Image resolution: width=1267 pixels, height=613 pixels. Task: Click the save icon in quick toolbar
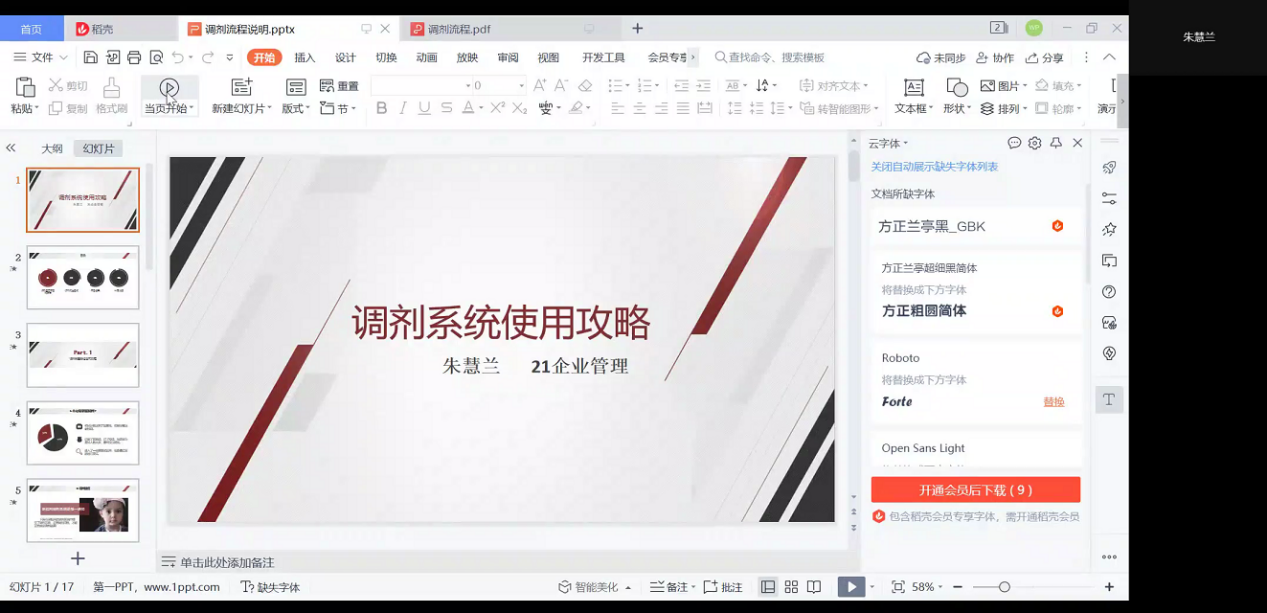pos(91,57)
